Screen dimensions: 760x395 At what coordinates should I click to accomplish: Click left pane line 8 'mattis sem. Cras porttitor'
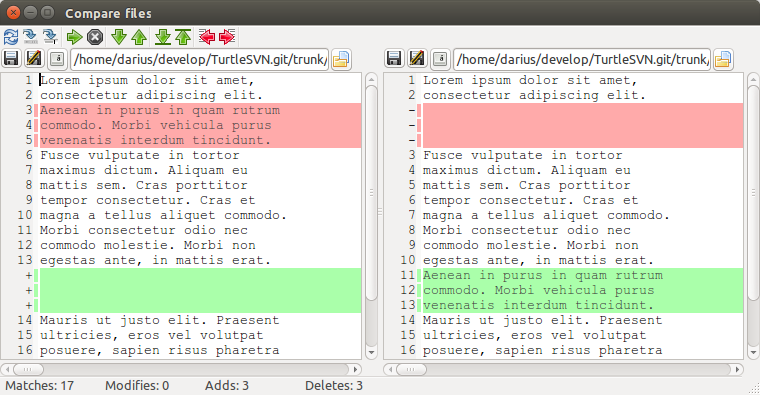tap(143, 185)
